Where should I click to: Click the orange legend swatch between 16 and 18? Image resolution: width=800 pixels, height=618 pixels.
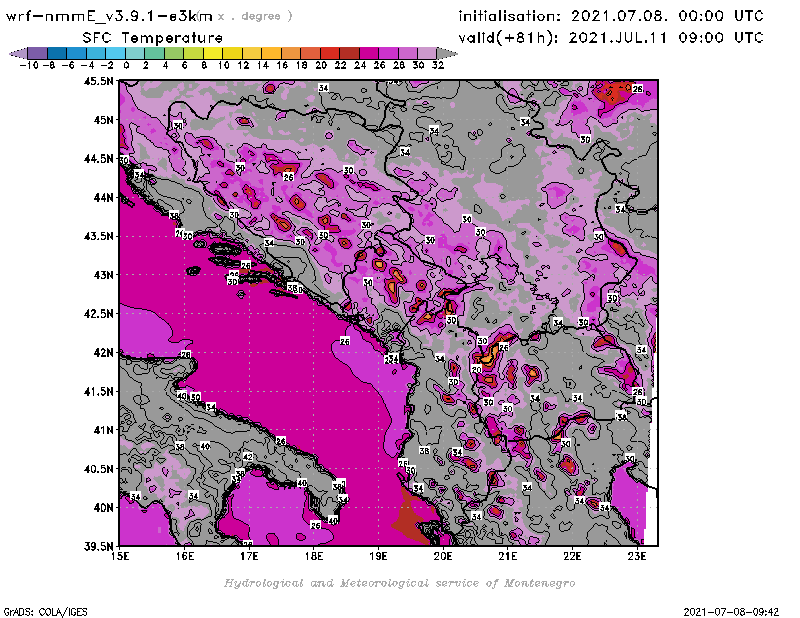(291, 53)
